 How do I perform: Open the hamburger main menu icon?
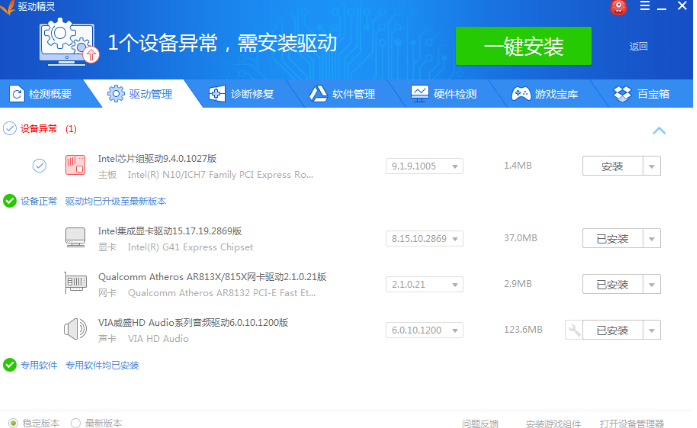pos(645,6)
